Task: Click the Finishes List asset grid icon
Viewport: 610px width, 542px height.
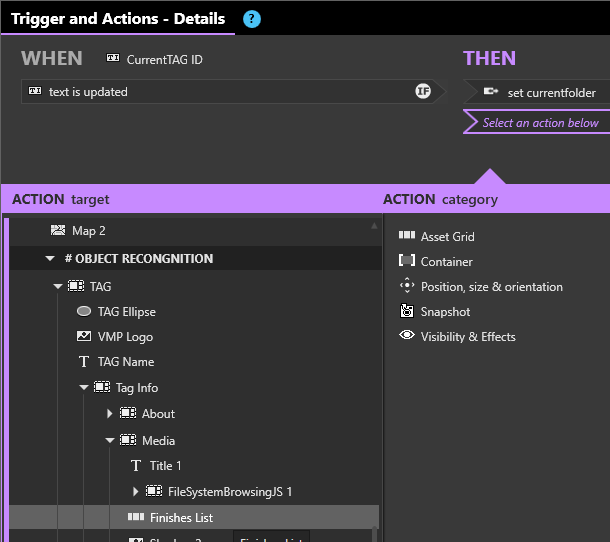Action: [x=136, y=517]
